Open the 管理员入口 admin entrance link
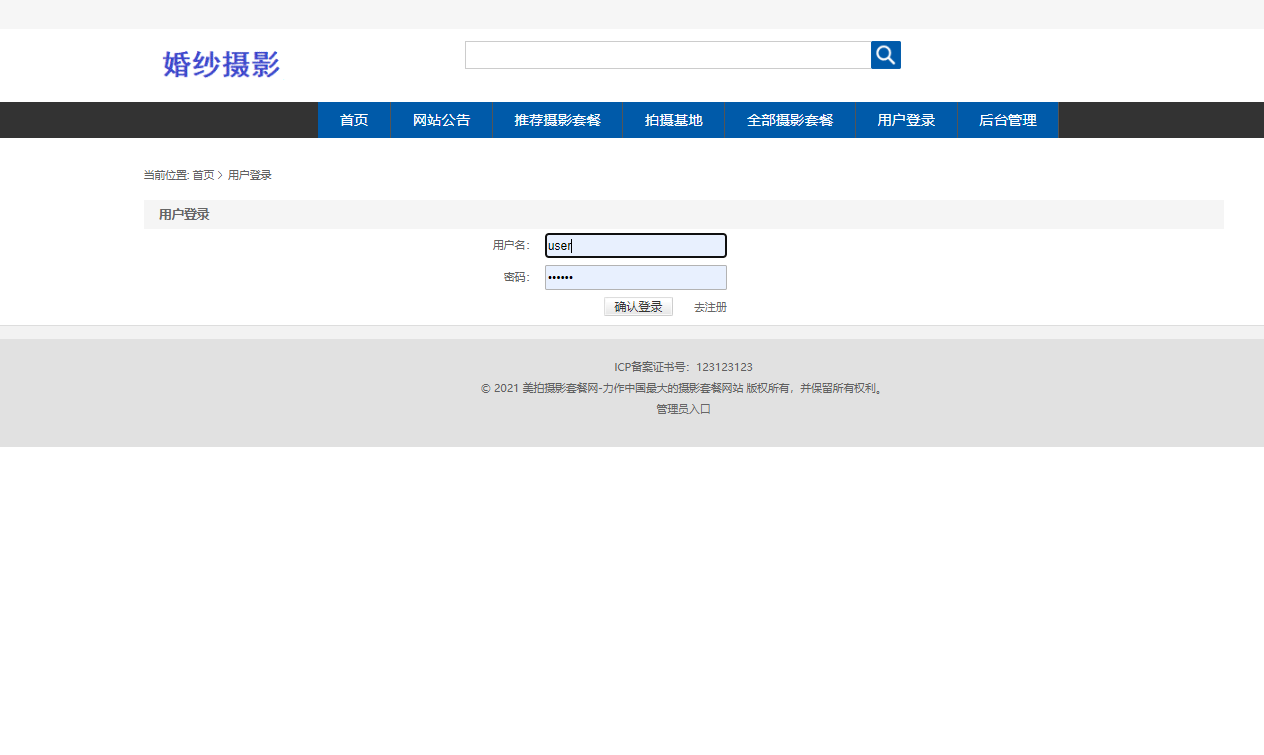Screen dimensions: 1264x755 coord(682,409)
